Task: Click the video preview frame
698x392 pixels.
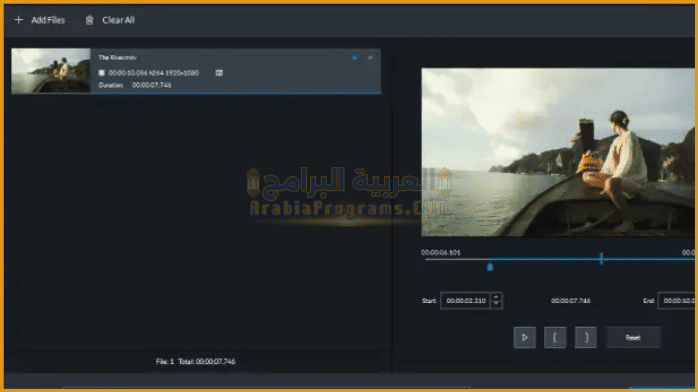Action: click(558, 152)
